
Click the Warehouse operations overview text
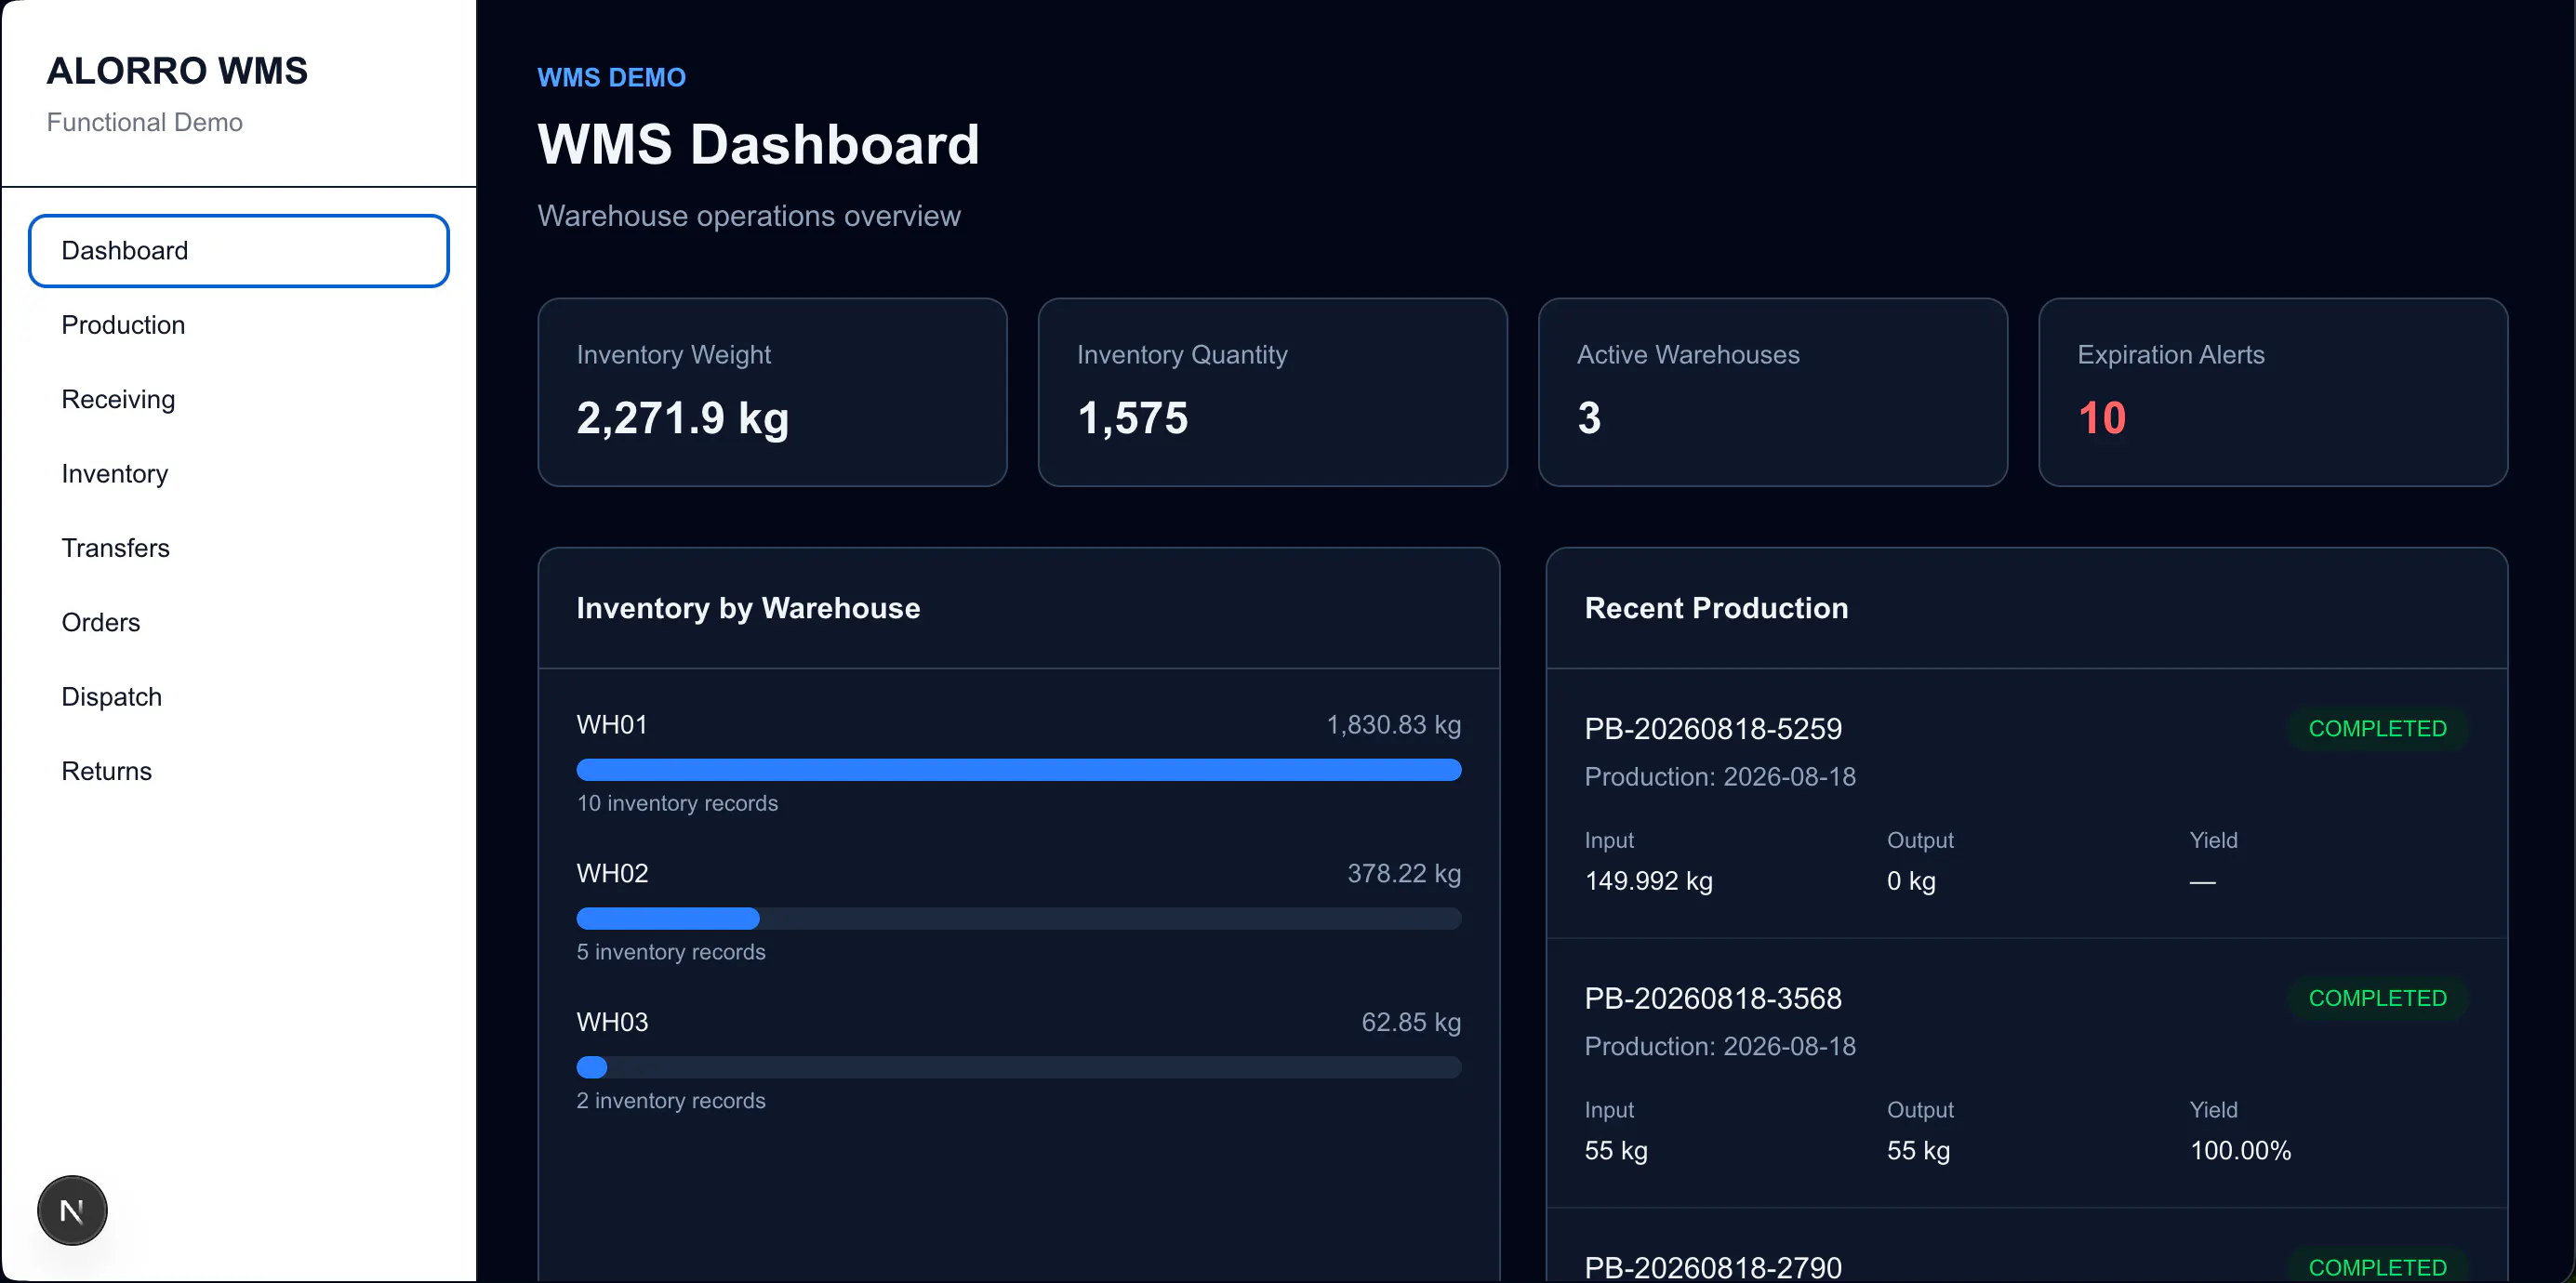point(749,216)
